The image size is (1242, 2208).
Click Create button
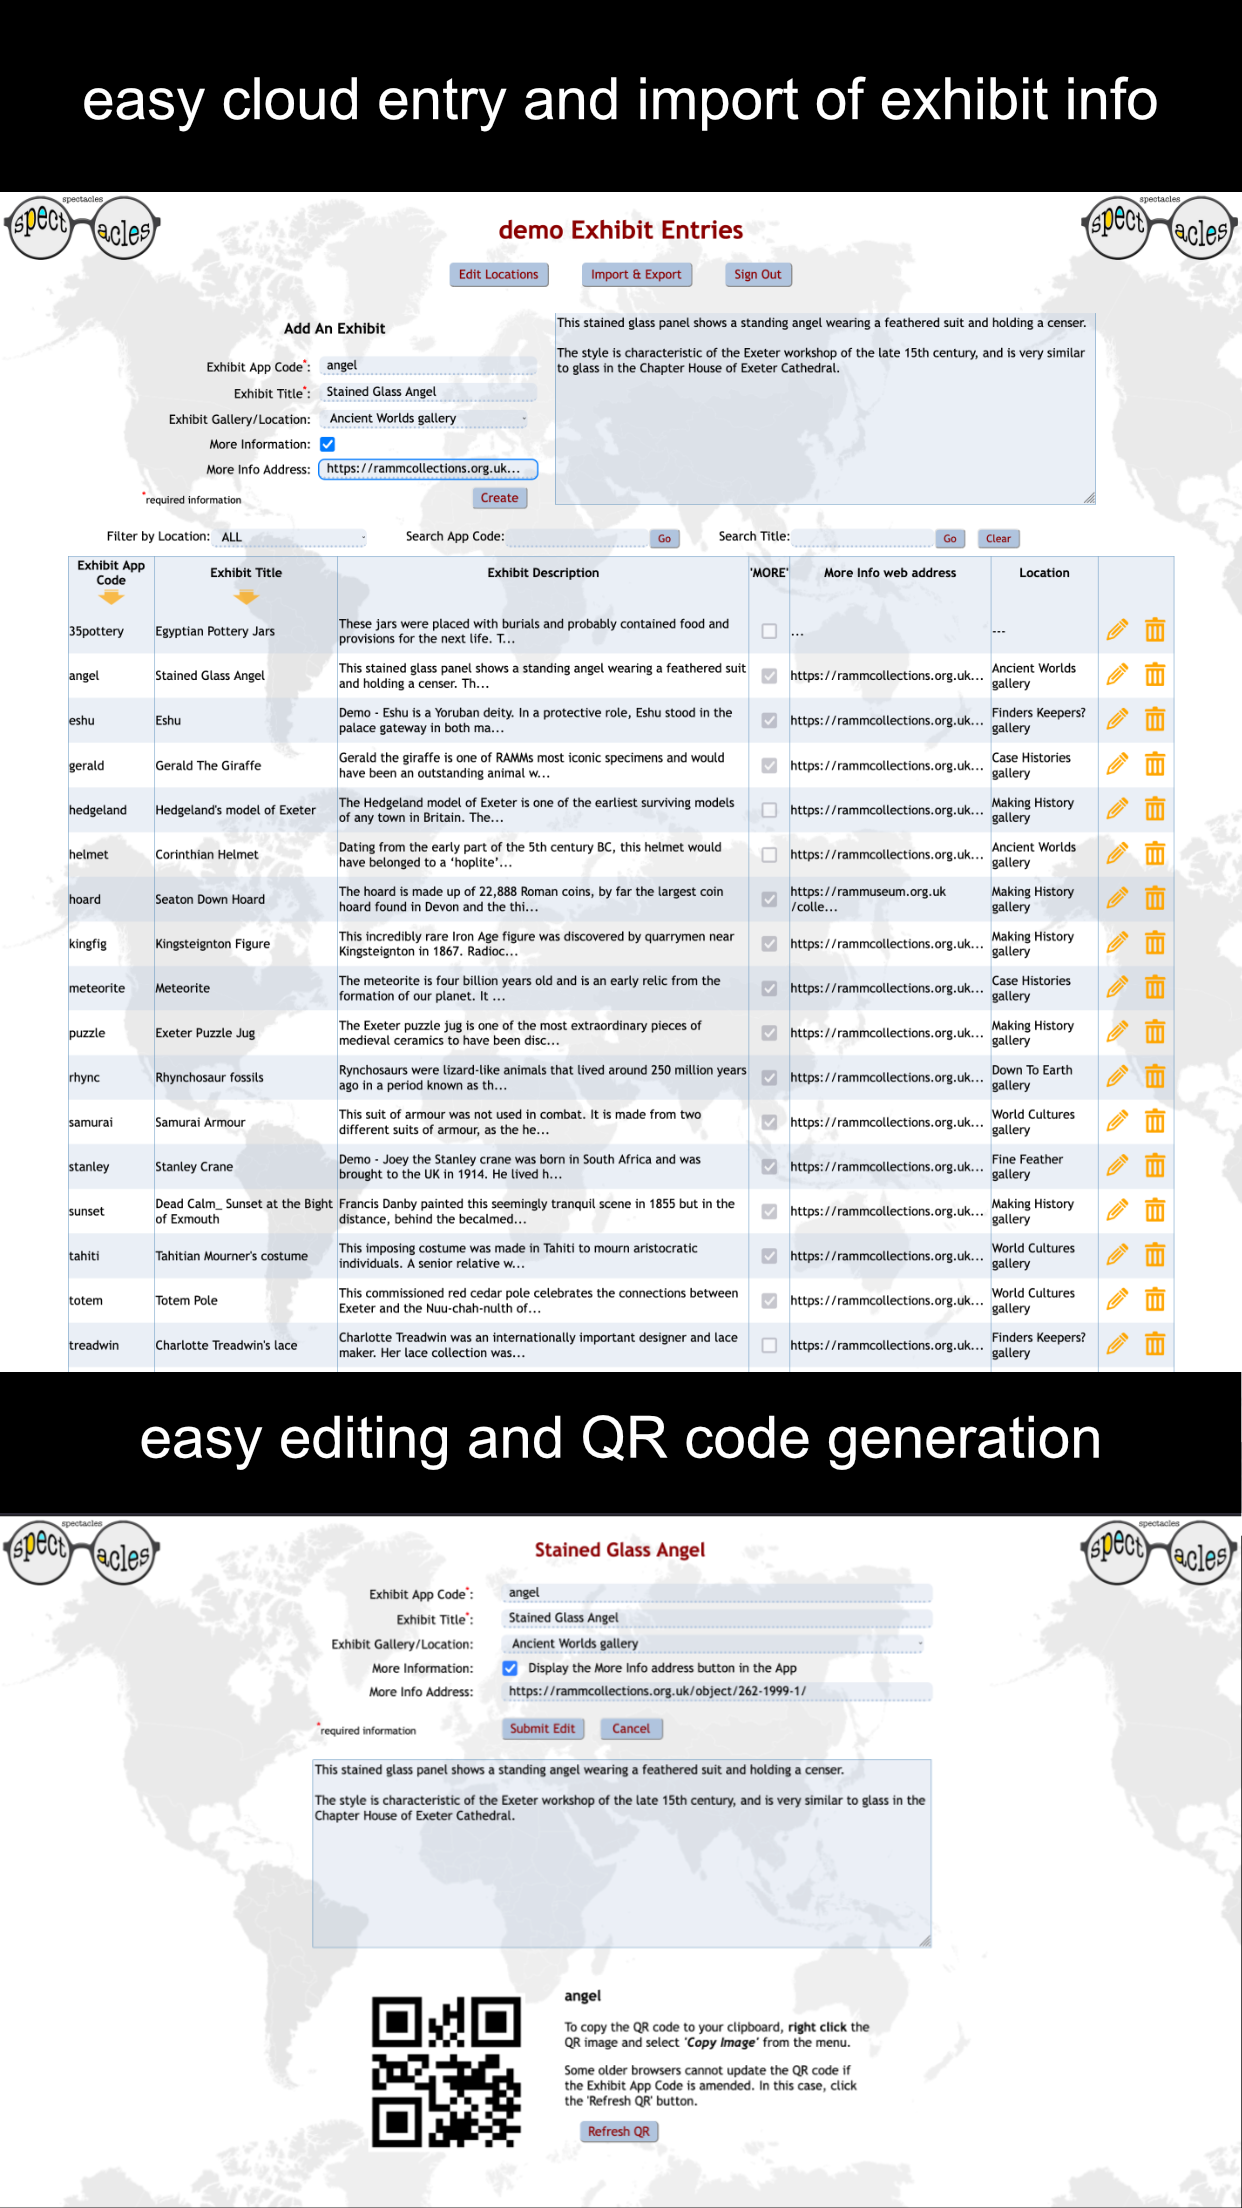[x=499, y=498]
